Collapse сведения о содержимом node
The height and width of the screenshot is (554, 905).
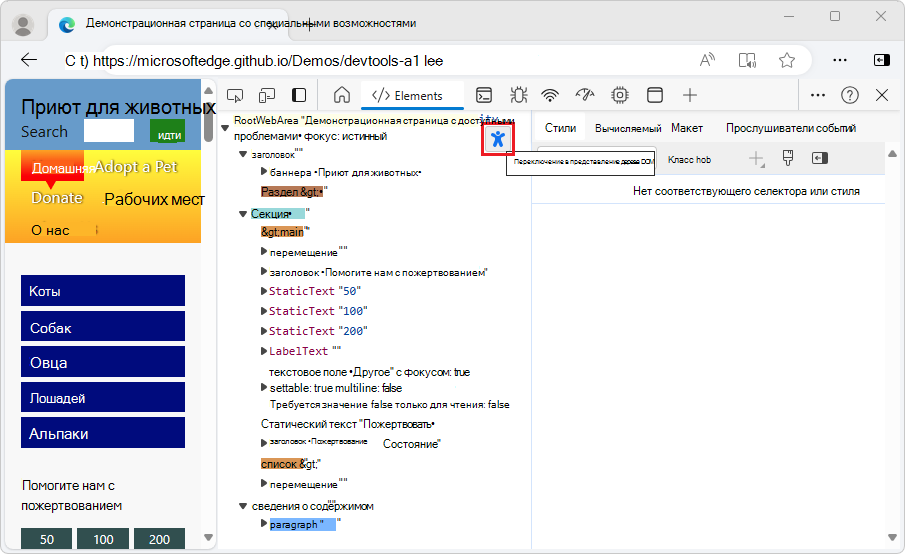(243, 506)
